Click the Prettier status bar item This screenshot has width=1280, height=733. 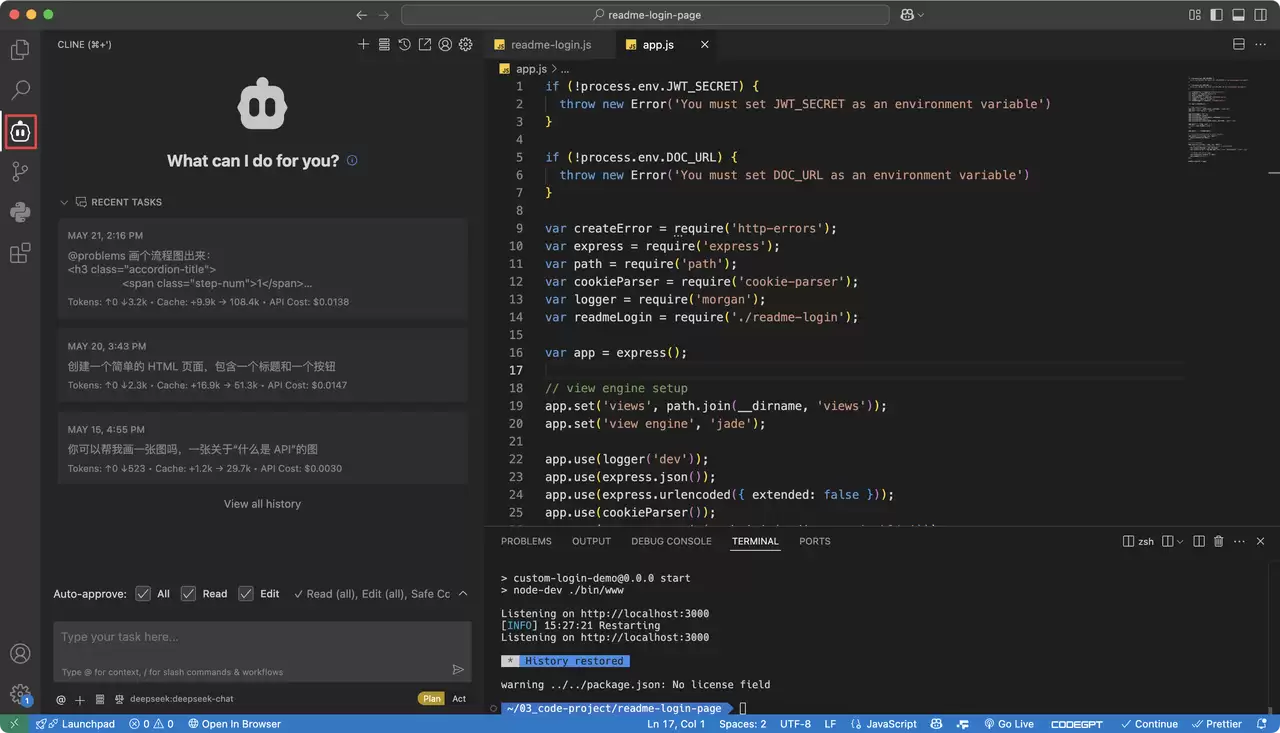tap(1217, 724)
